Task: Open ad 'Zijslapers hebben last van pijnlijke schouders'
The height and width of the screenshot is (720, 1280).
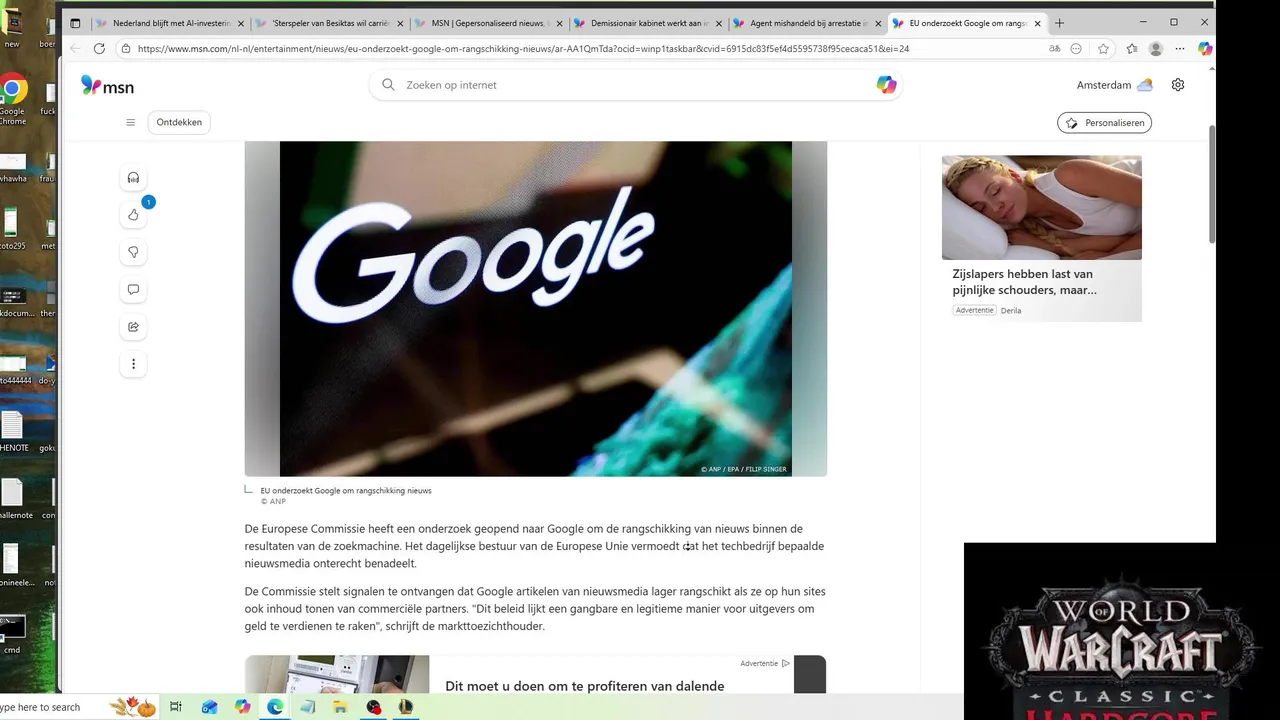Action: [x=1024, y=281]
